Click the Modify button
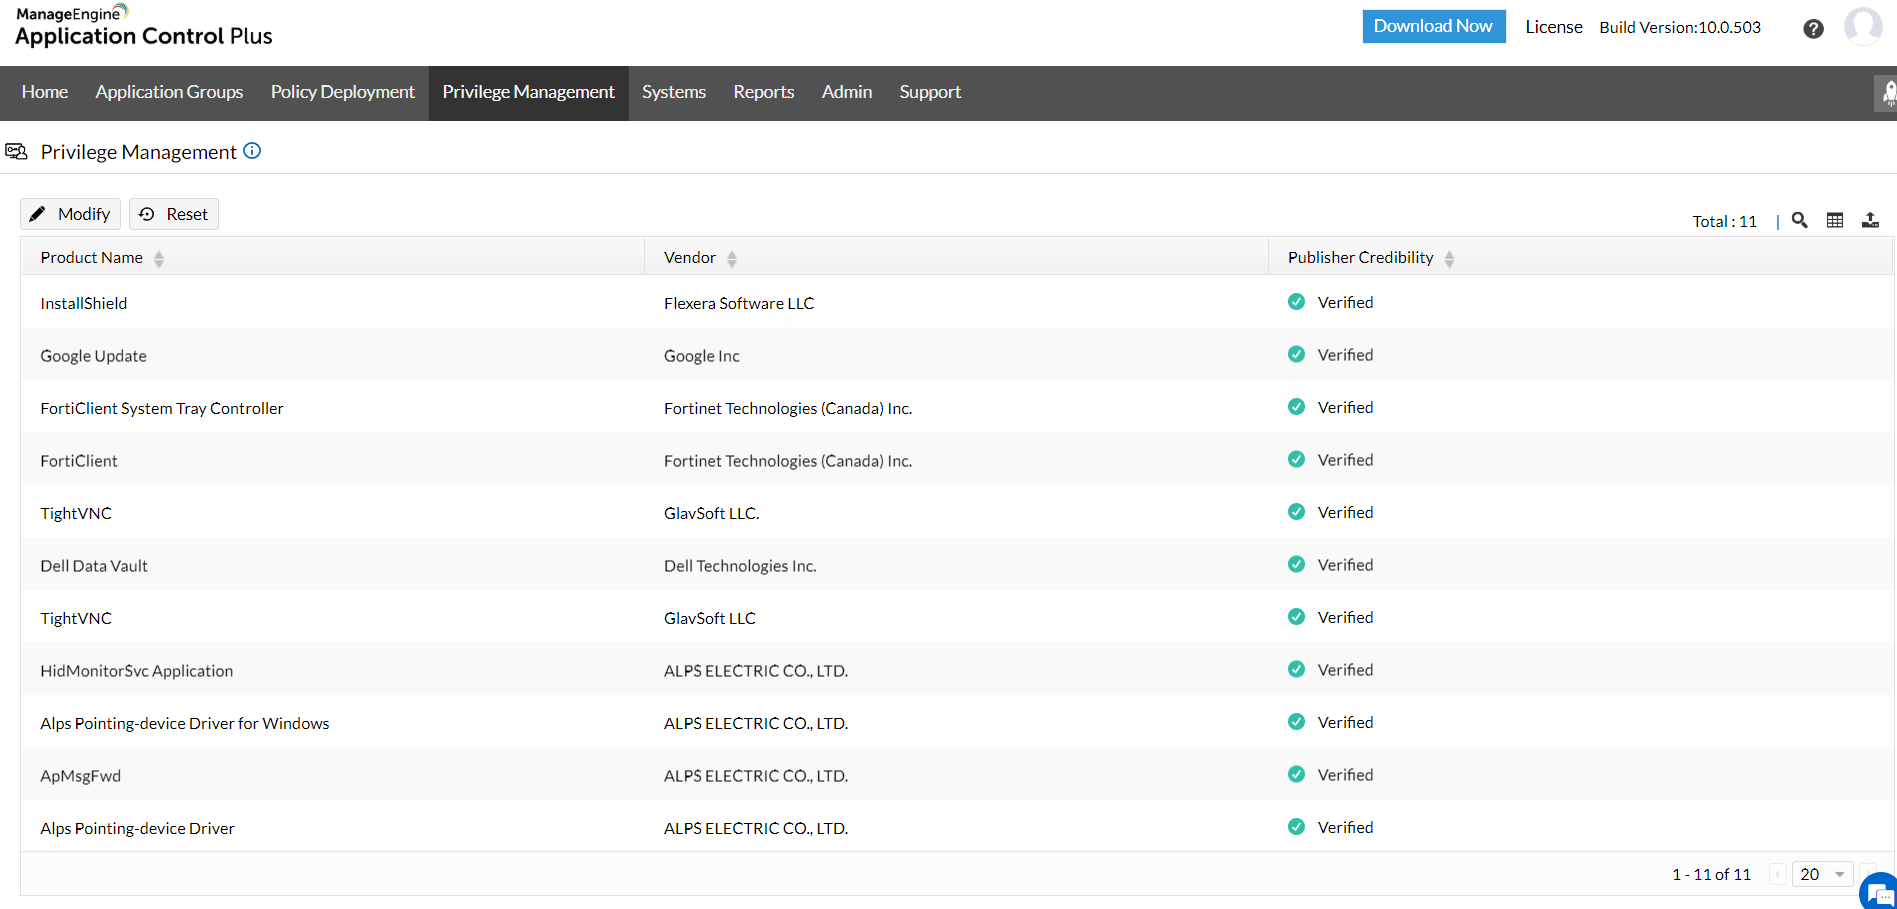The image size is (1897, 909). coord(70,214)
